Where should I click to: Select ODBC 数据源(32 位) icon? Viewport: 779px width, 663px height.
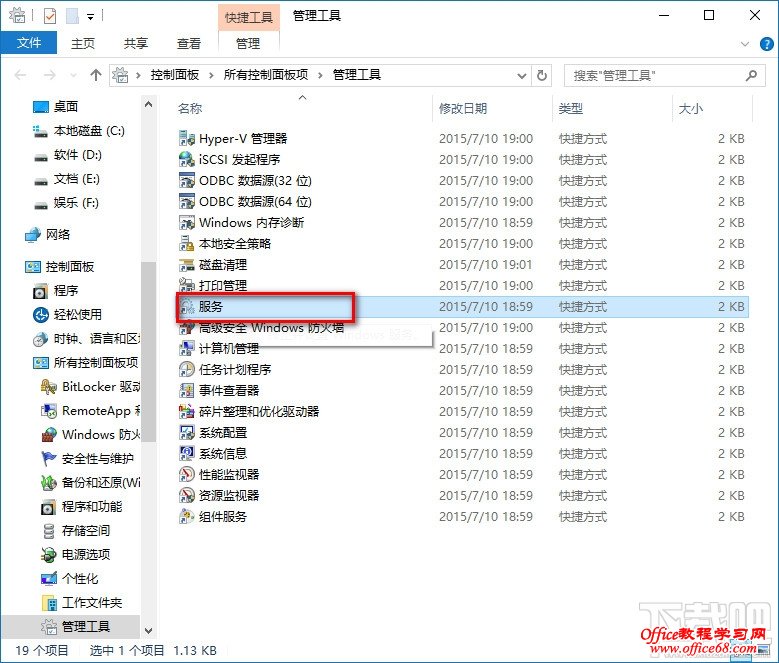click(186, 180)
